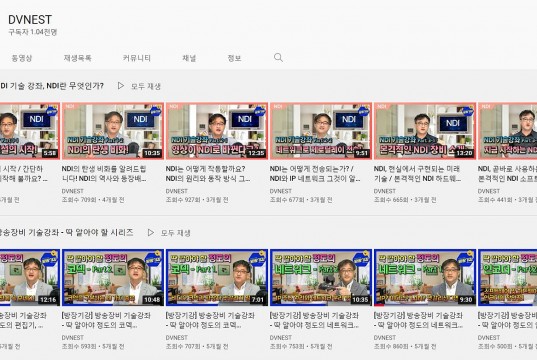Play 네트워크 Part 2 thumbnail with 10:35 duration
The height and width of the screenshot is (360, 537).
click(x=321, y=277)
